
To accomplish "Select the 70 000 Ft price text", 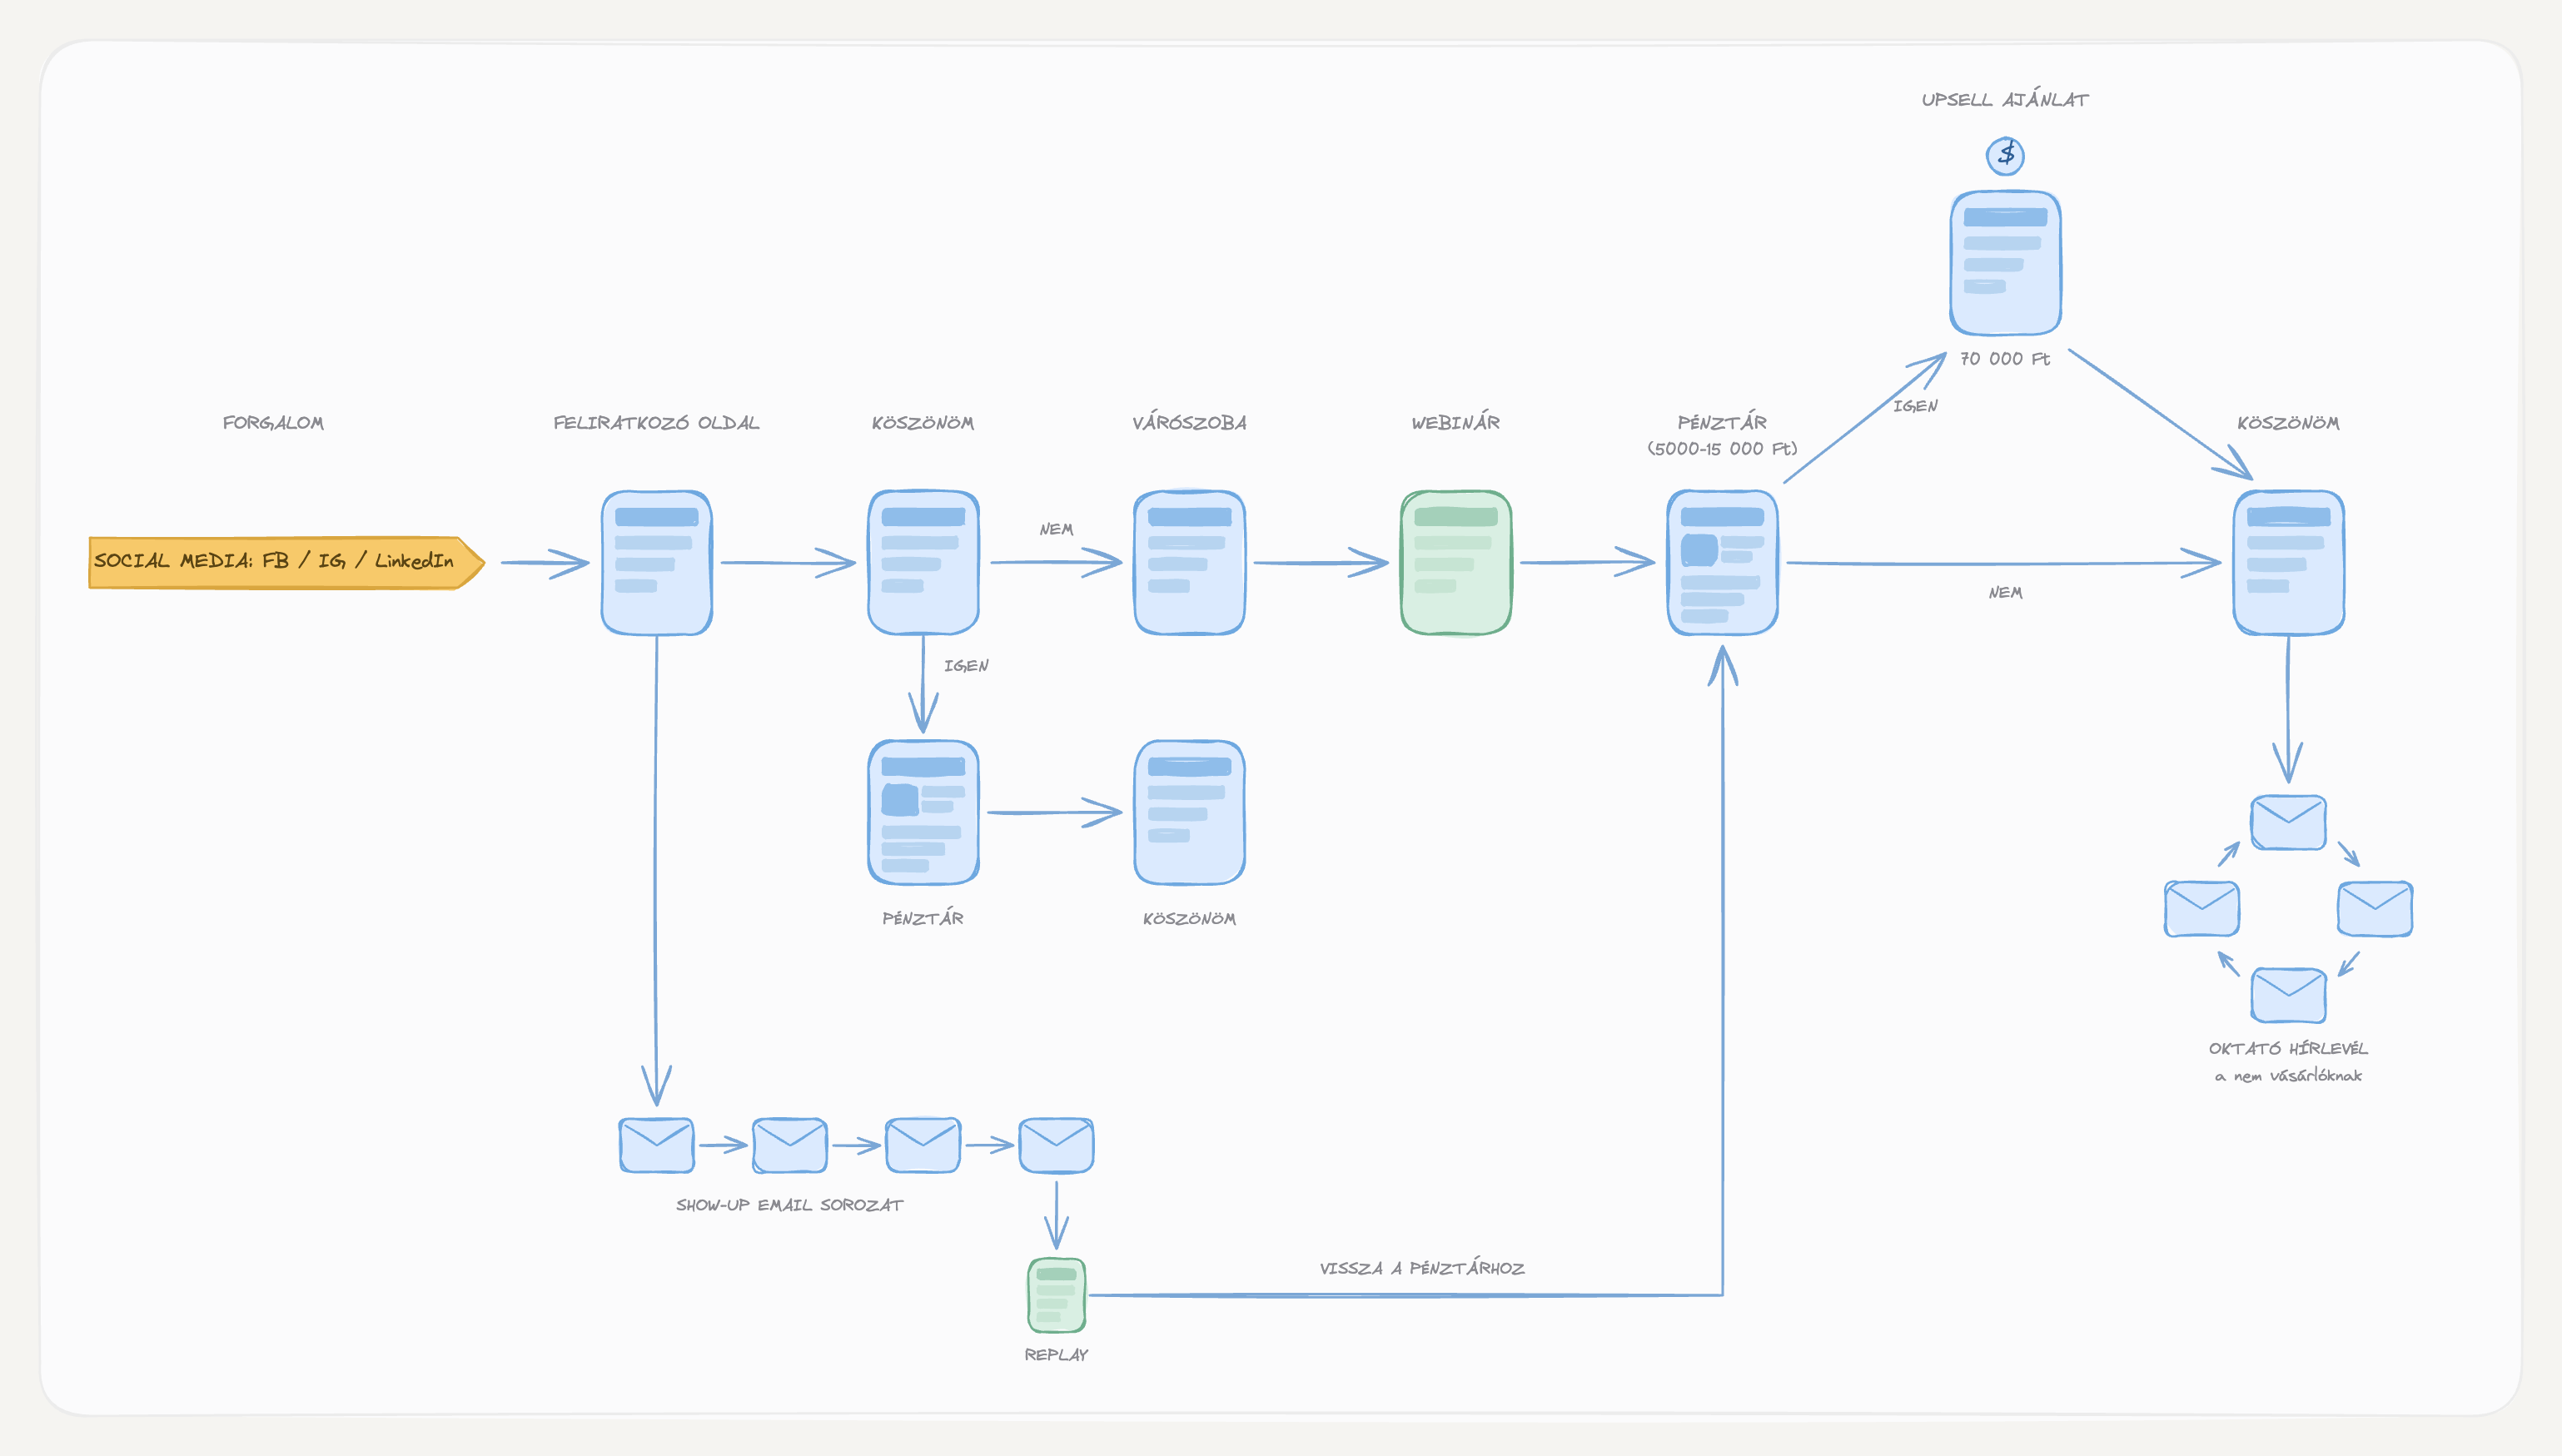I will [x=2005, y=358].
